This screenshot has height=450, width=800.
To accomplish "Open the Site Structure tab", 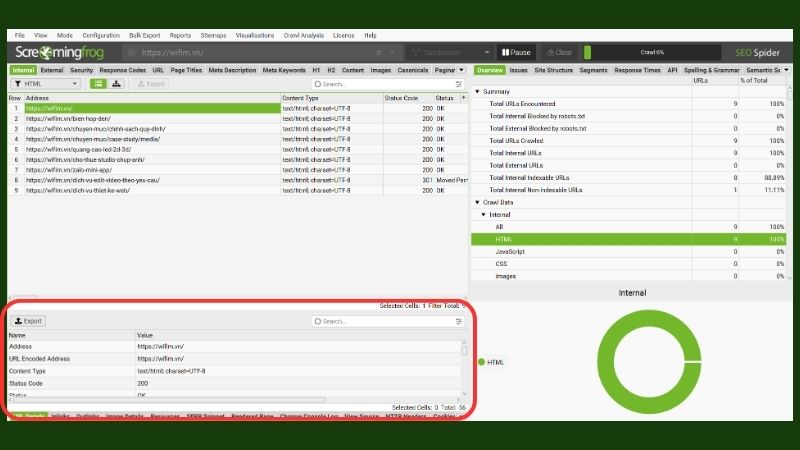I will pos(554,70).
